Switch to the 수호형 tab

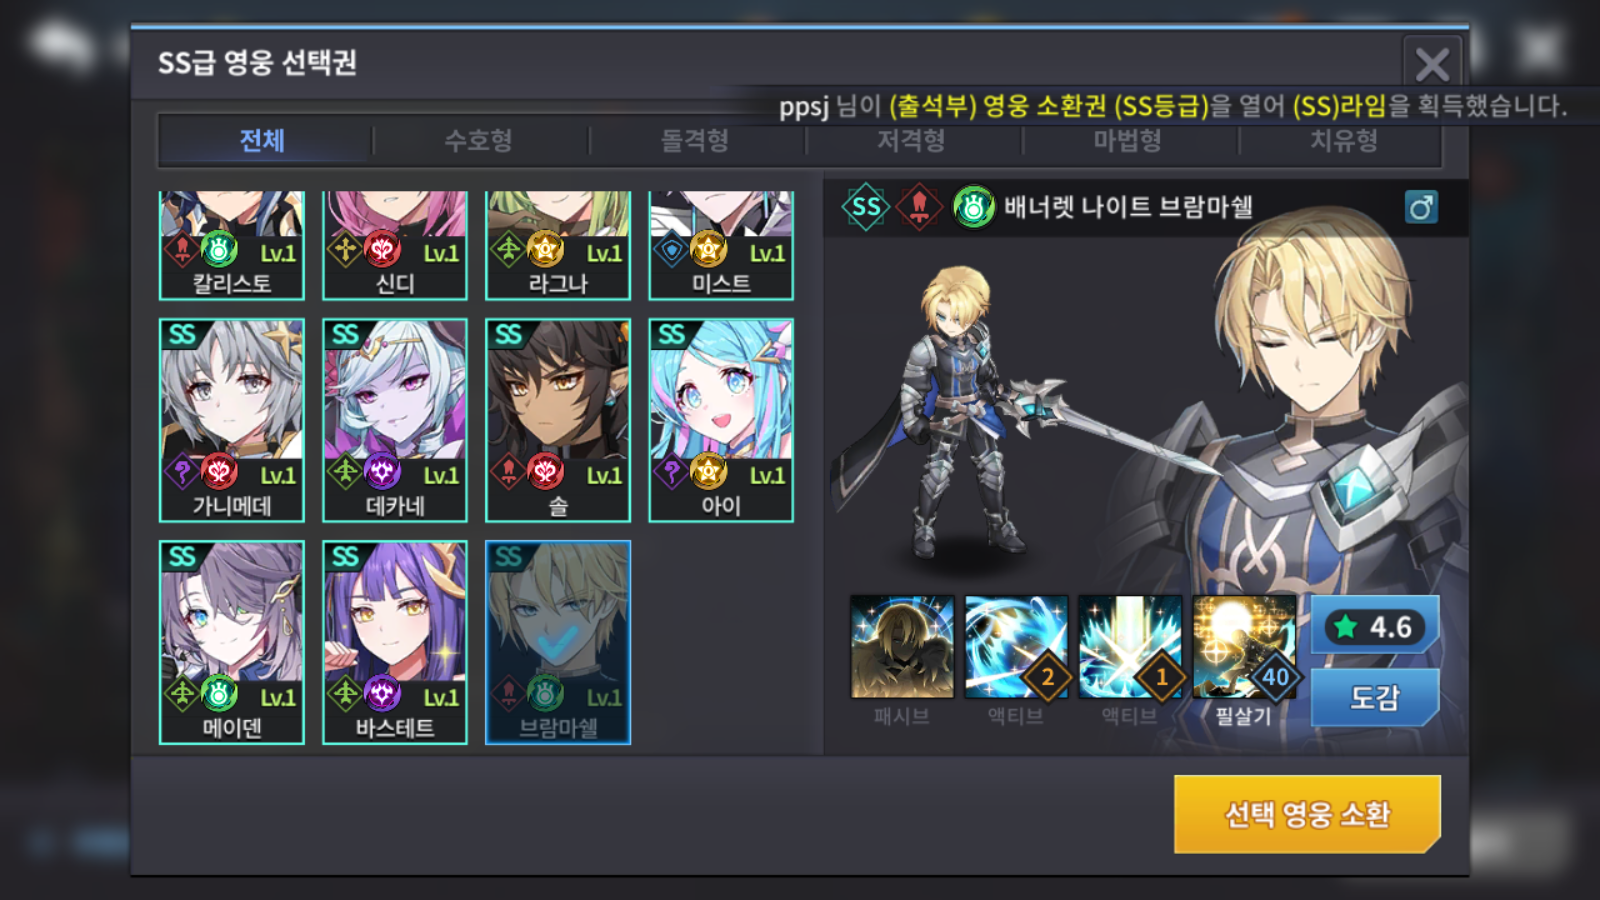[479, 140]
